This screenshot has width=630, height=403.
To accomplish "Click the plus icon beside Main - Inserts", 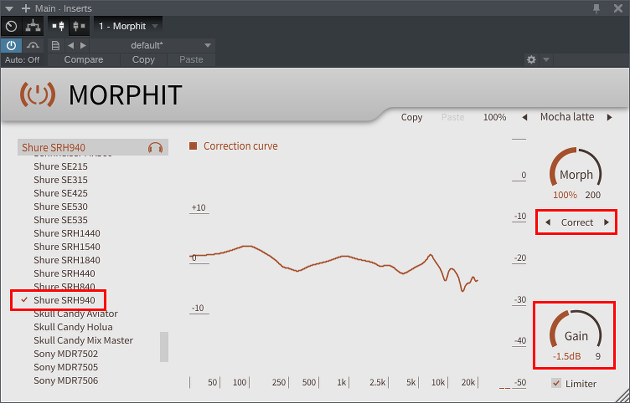I will coord(26,8).
